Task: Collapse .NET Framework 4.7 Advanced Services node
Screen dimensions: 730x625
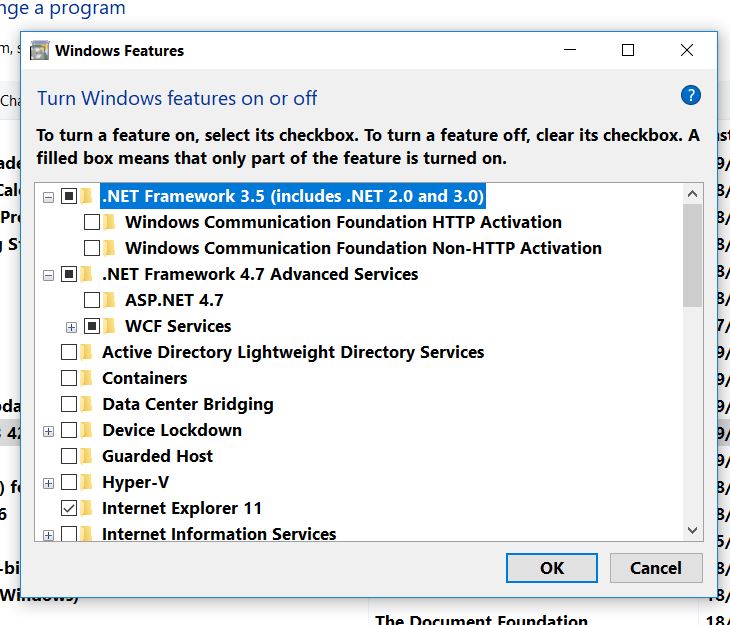Action: 48,276
